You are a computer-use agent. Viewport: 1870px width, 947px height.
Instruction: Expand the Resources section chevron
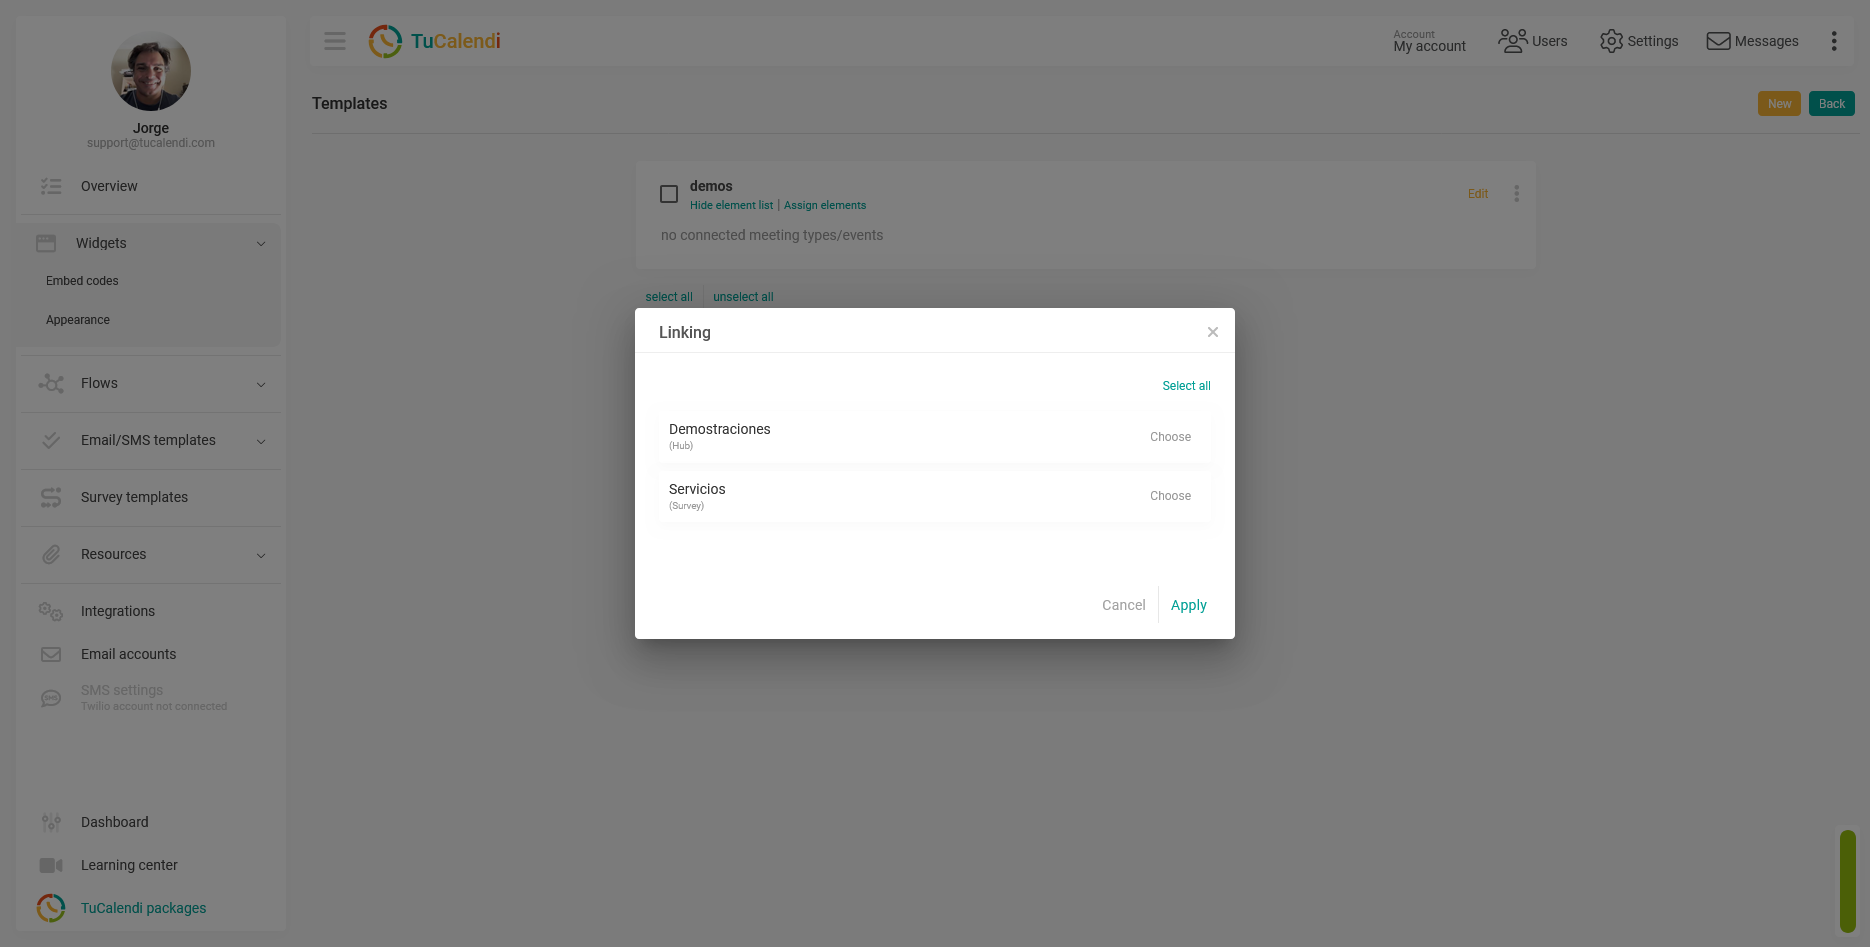[x=261, y=555]
